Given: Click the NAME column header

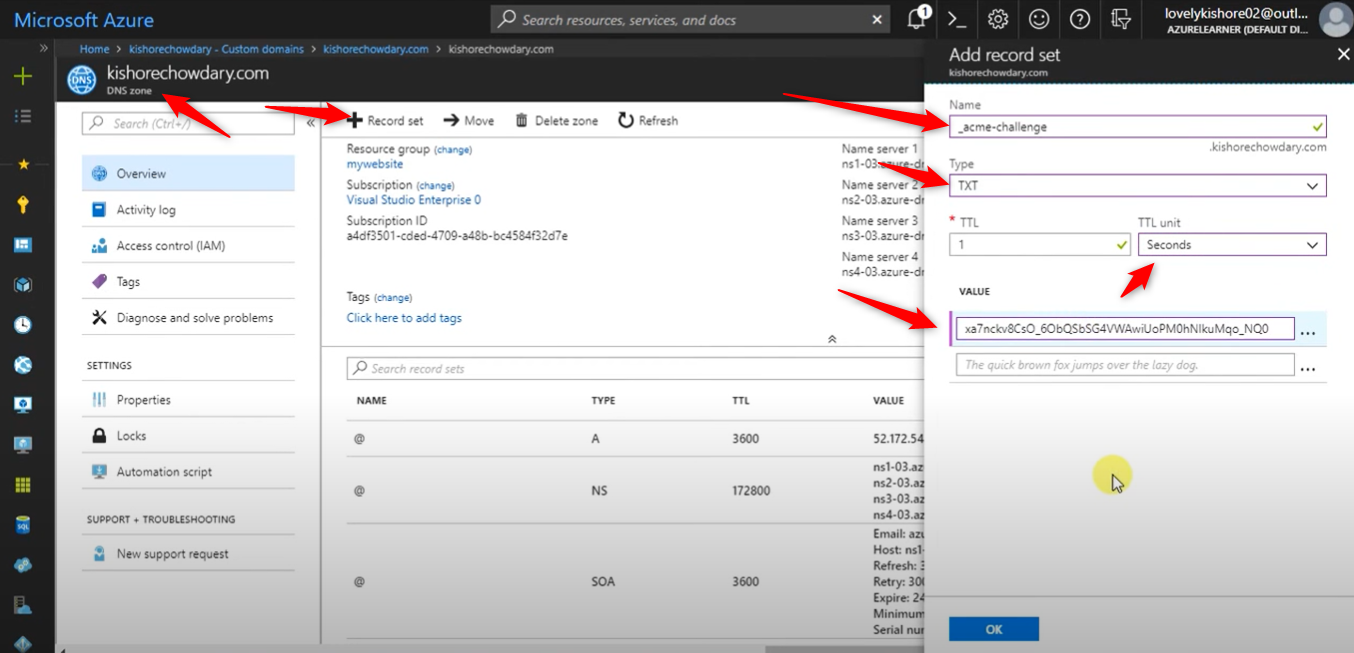Looking at the screenshot, I should pos(371,400).
